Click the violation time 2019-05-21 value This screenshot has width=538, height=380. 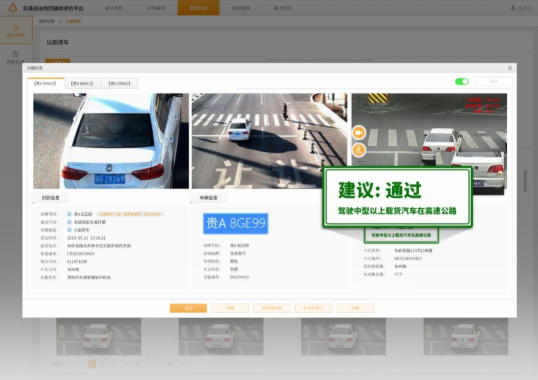coord(86,238)
